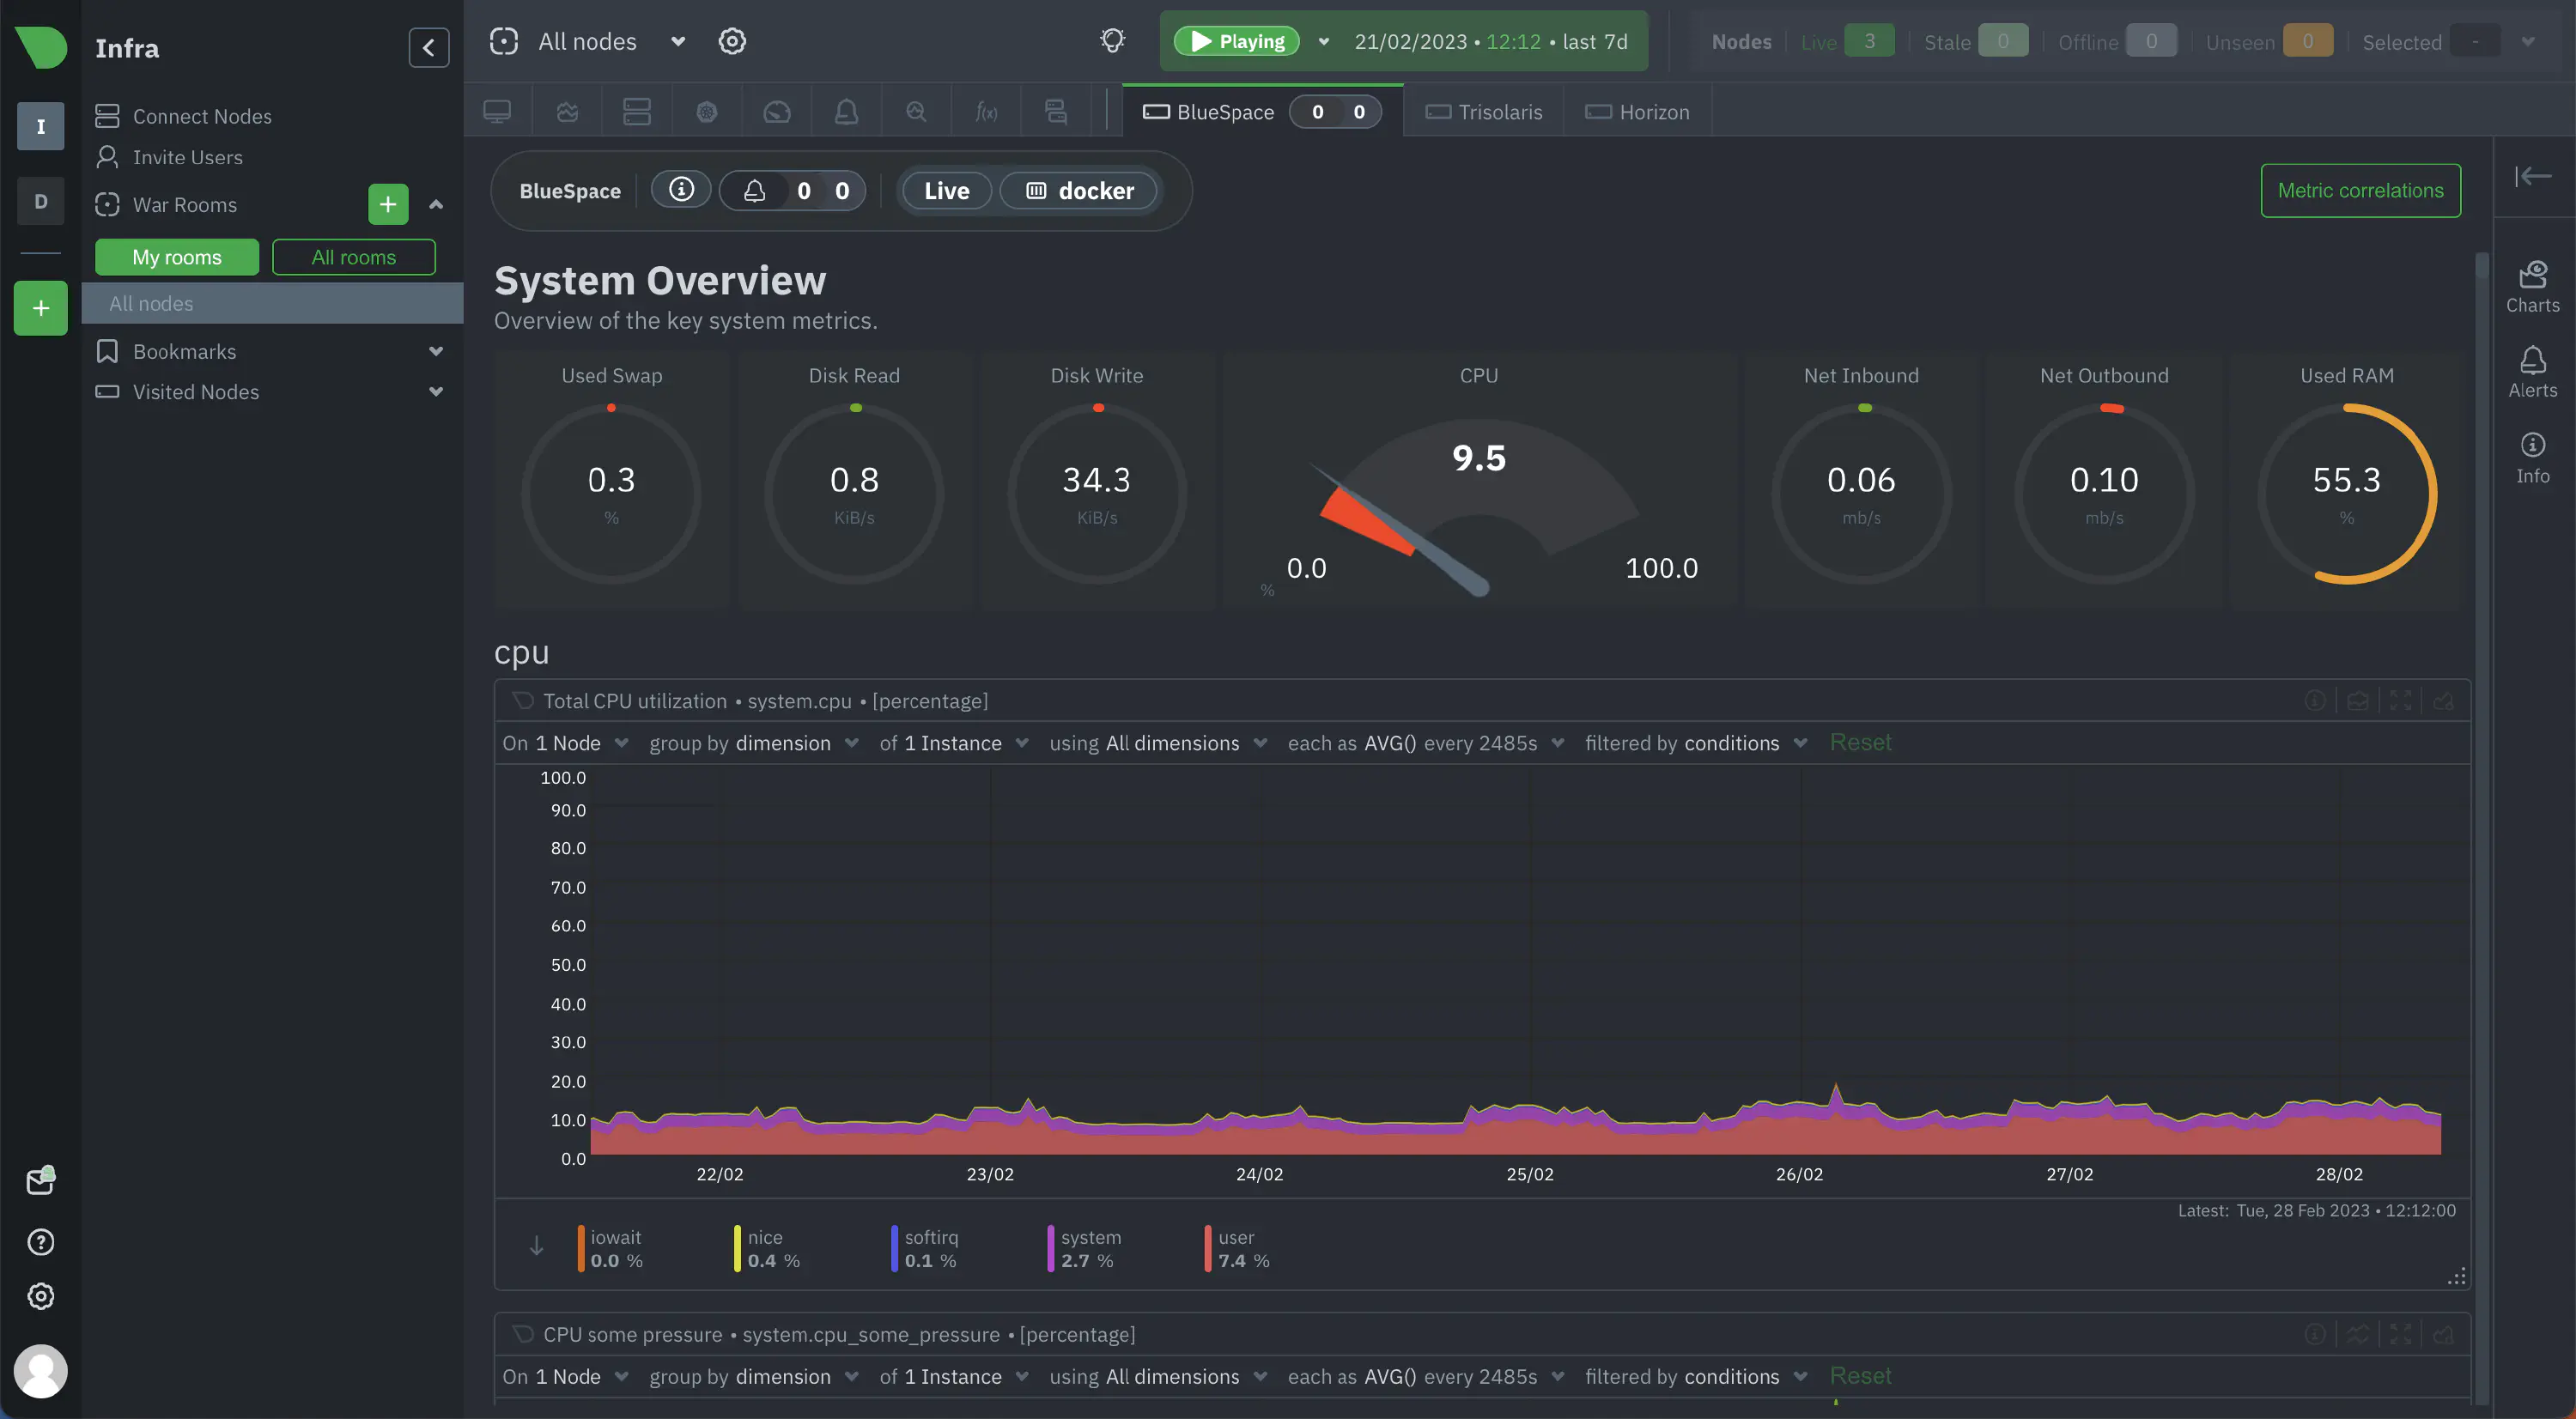Select the Alerts bell icon in the top toolbar

click(x=846, y=110)
